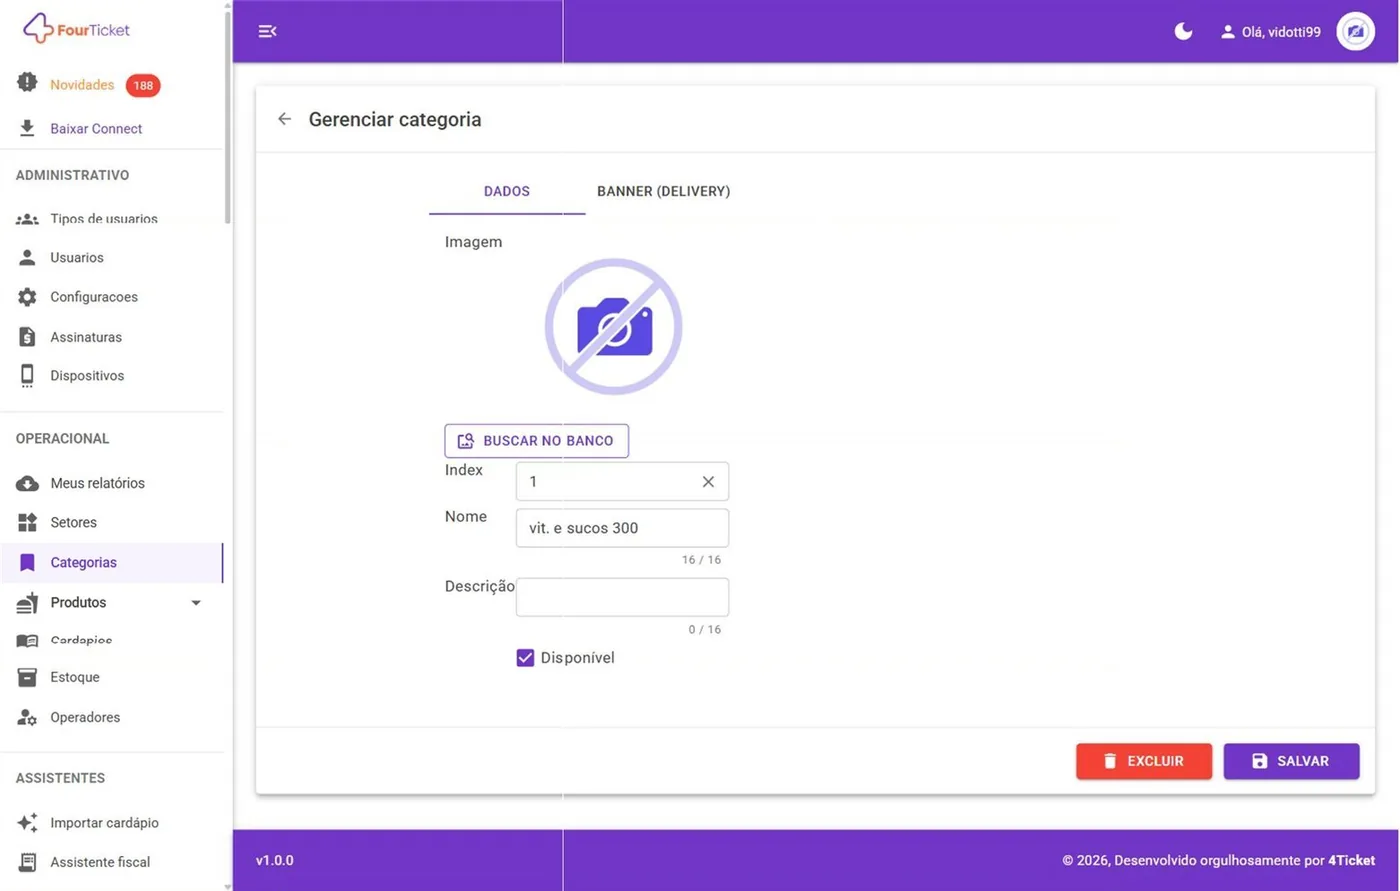The image size is (1400, 891).
Task: Click the red EXCLUIR button
Action: click(1144, 761)
